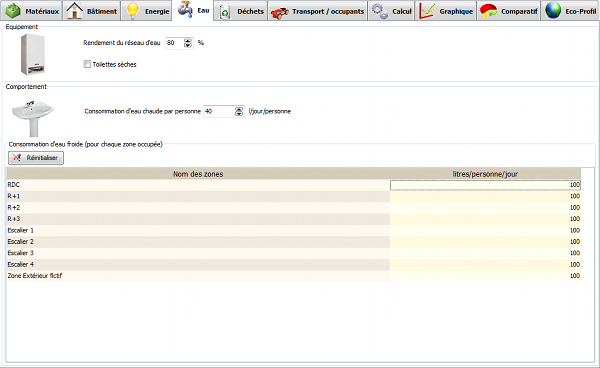Open the Matériaux tab
This screenshot has width=600, height=368.
click(31, 11)
